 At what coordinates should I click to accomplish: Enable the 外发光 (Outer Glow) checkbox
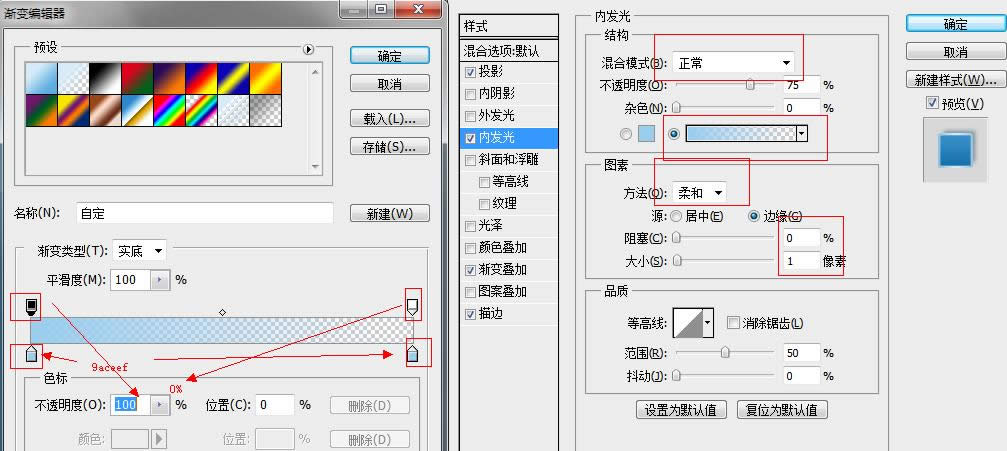point(471,116)
